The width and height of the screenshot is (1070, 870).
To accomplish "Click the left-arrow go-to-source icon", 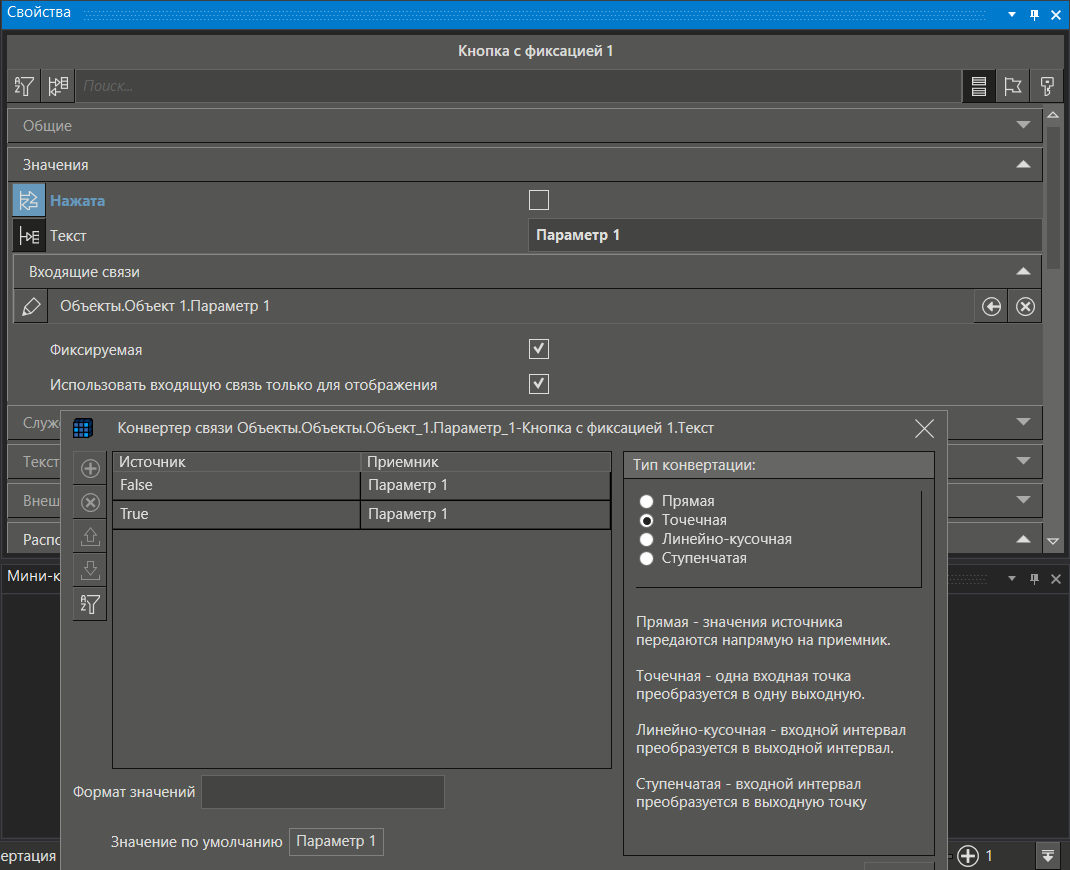I will (991, 307).
